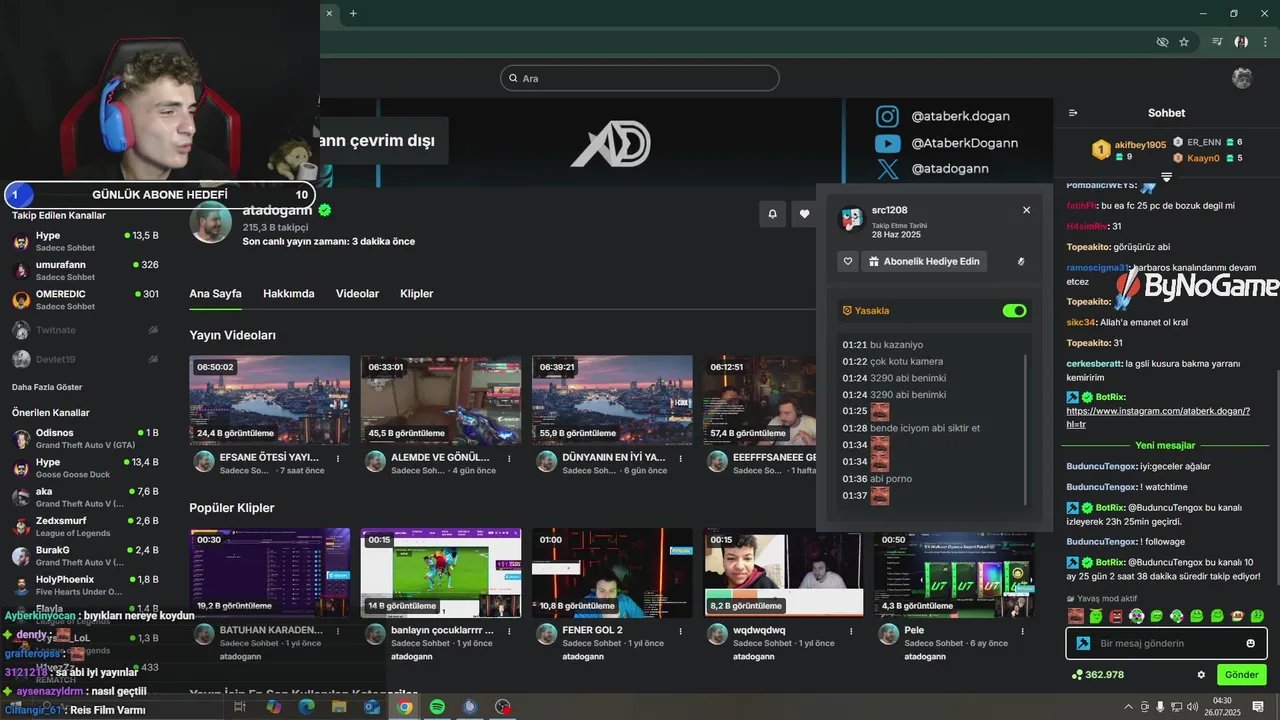Click the search field labeled Ara
Image resolution: width=1280 pixels, height=720 pixels.
click(640, 78)
